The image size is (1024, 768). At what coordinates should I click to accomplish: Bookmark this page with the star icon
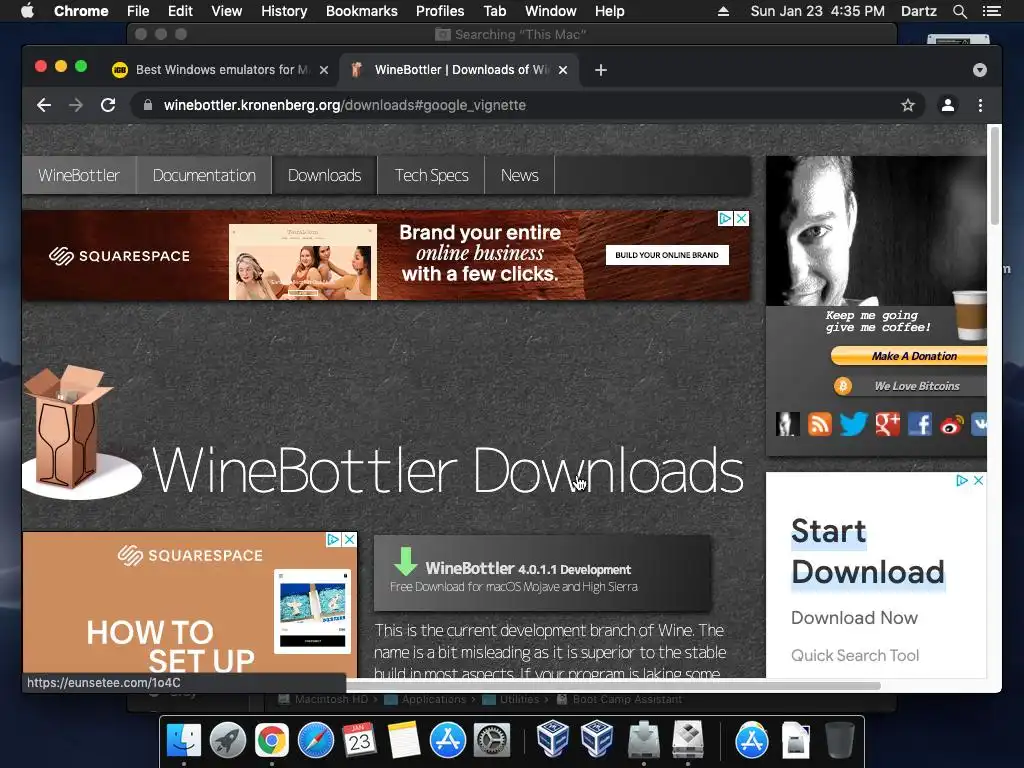908,105
